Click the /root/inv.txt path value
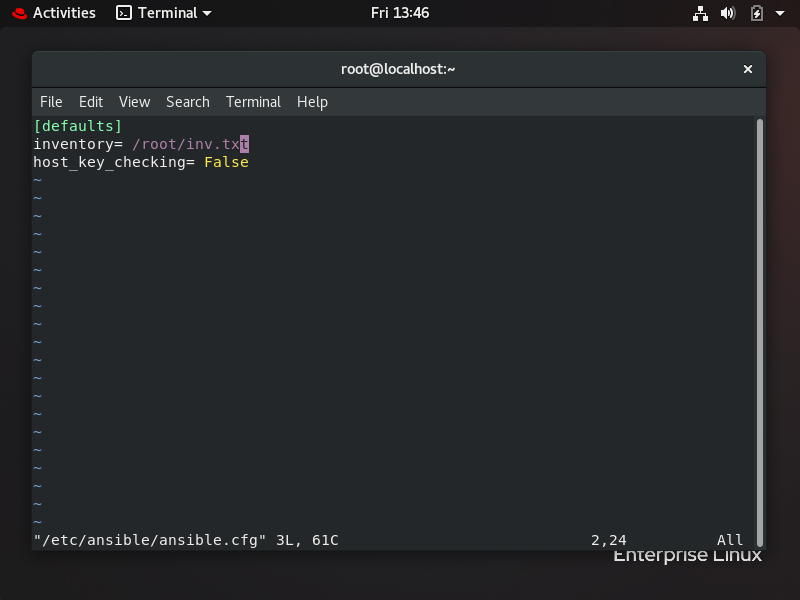This screenshot has width=800, height=600. click(x=190, y=144)
